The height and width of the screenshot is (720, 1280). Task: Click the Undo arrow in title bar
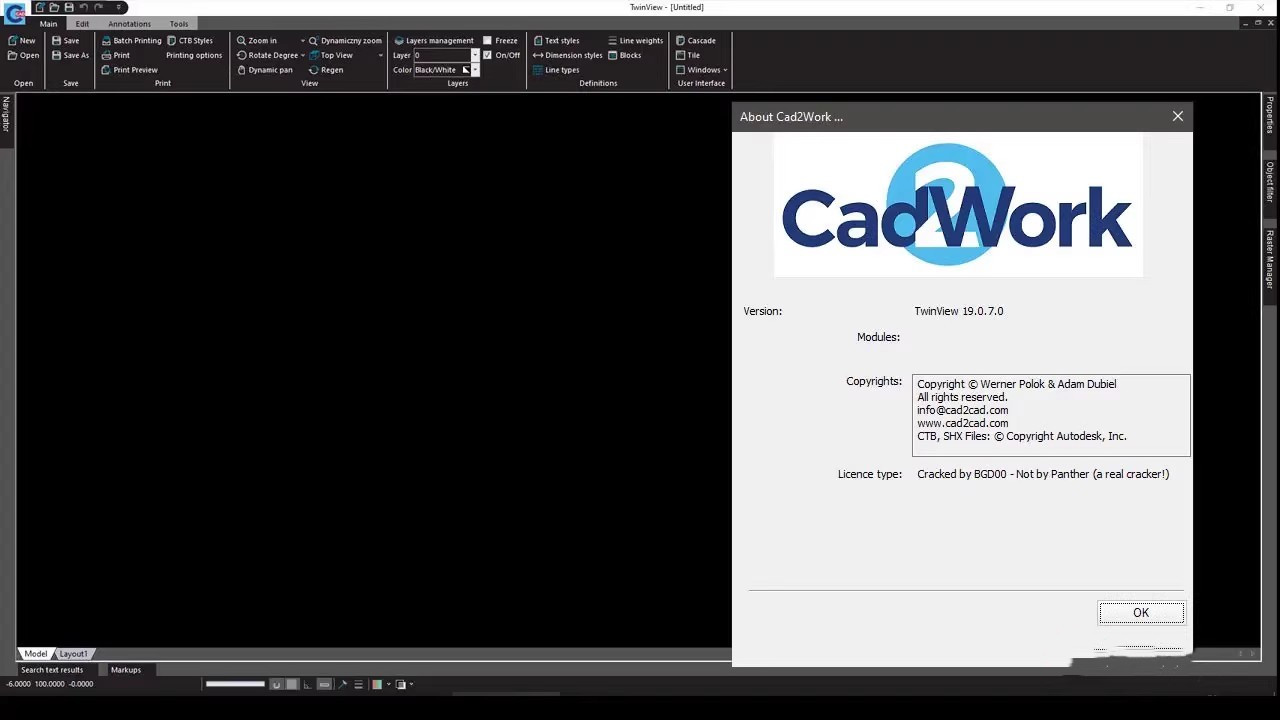click(84, 7)
